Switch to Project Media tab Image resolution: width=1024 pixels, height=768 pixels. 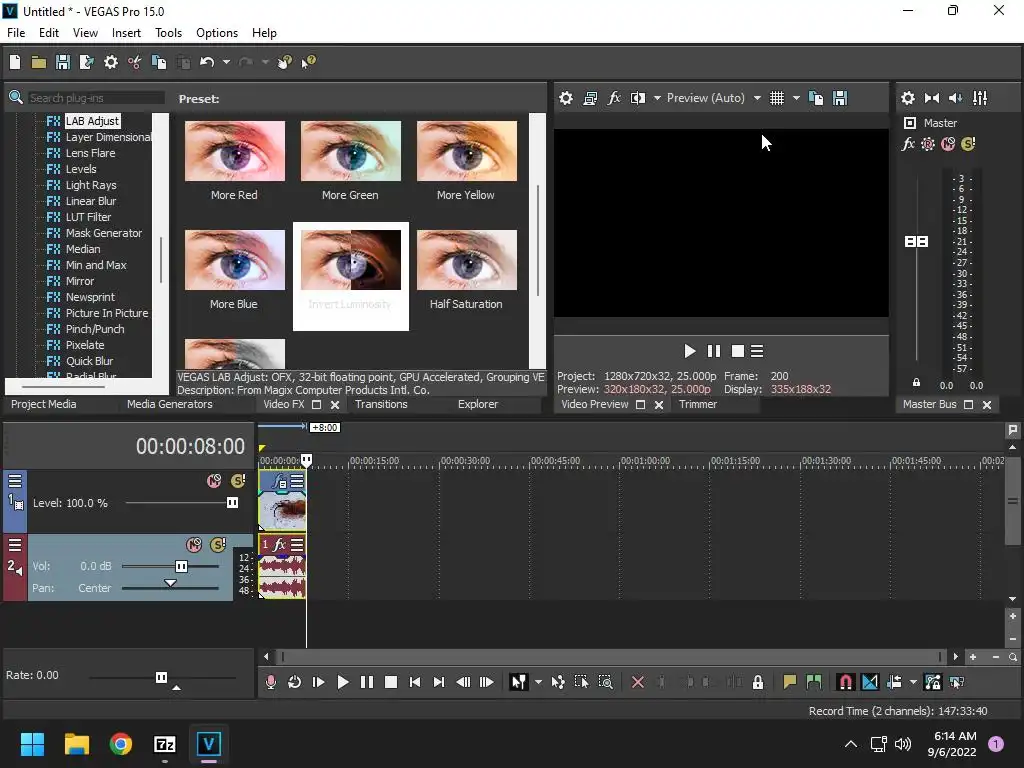pyautogui.click(x=44, y=404)
